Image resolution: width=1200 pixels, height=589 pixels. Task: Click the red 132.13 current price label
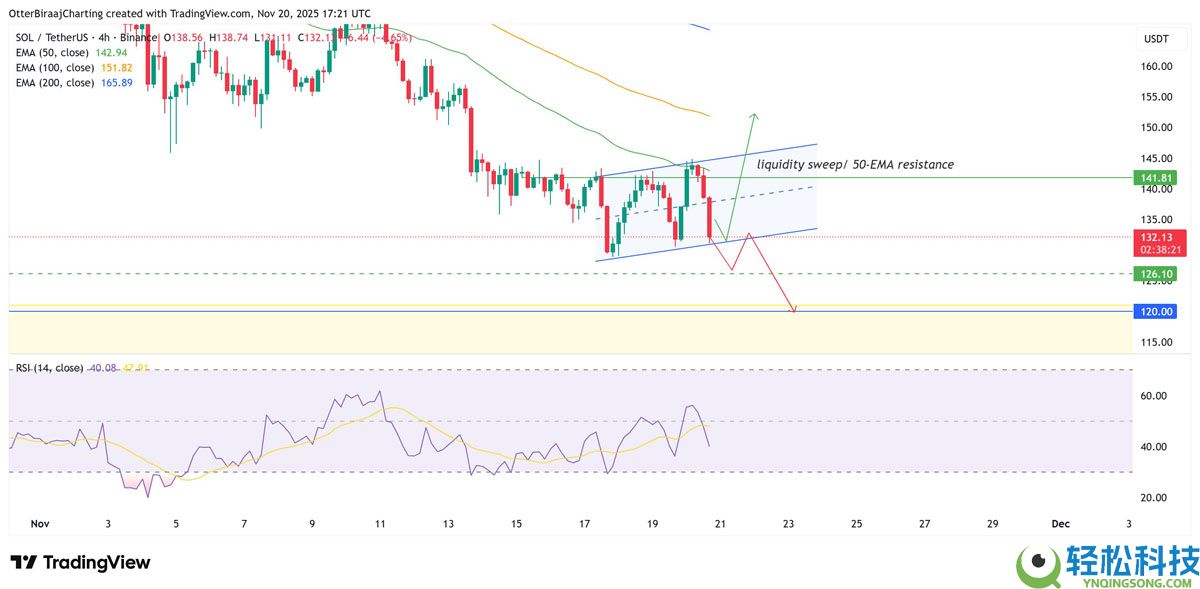(x=1155, y=237)
